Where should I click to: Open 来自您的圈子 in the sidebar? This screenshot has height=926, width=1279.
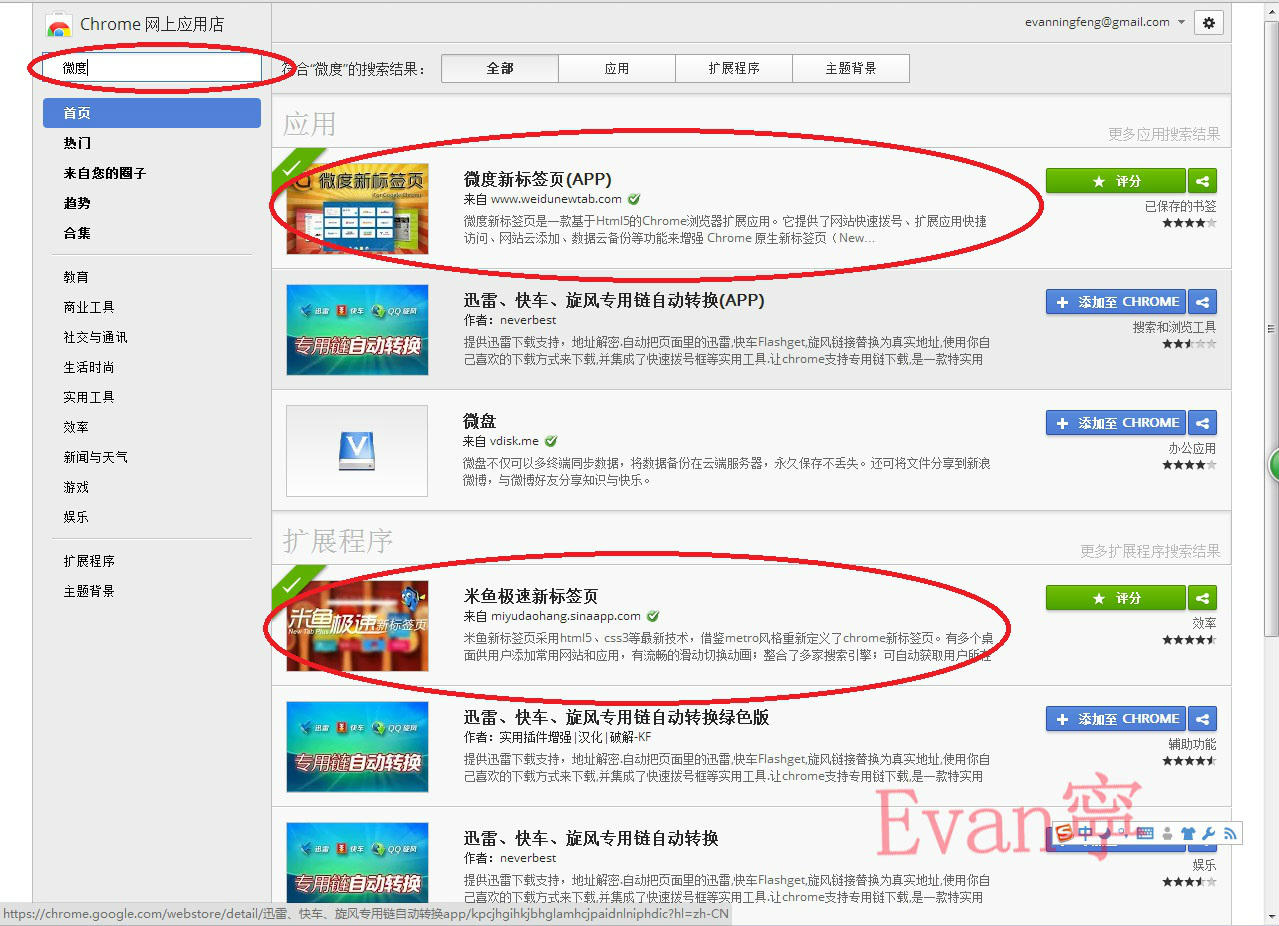pyautogui.click(x=105, y=173)
